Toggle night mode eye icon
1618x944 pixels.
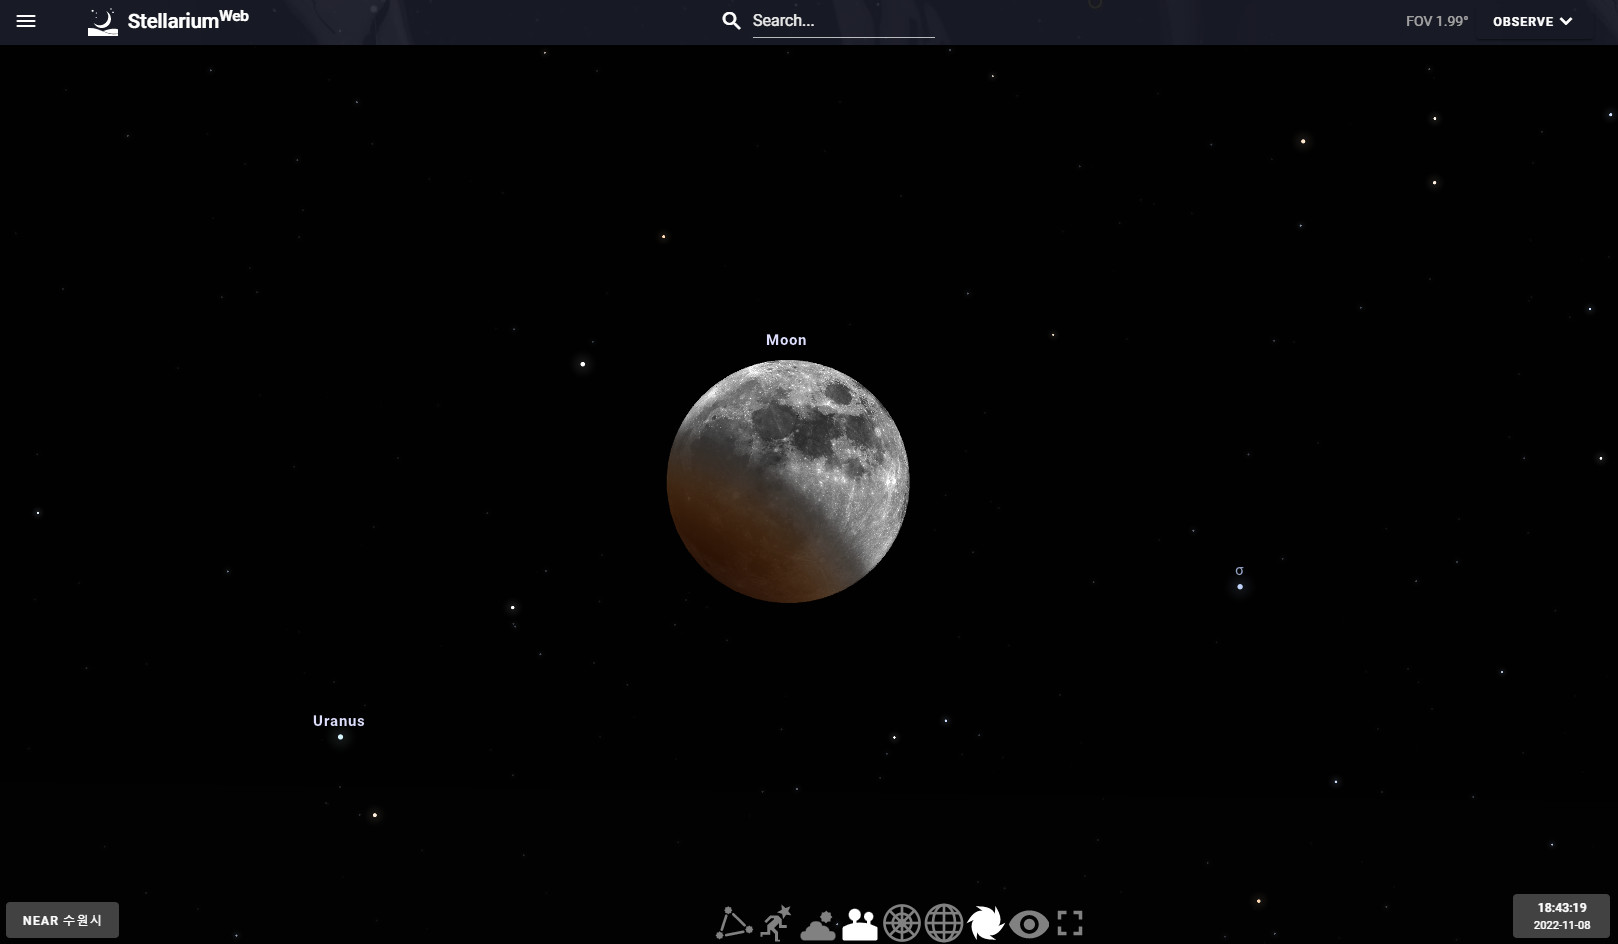1029,924
